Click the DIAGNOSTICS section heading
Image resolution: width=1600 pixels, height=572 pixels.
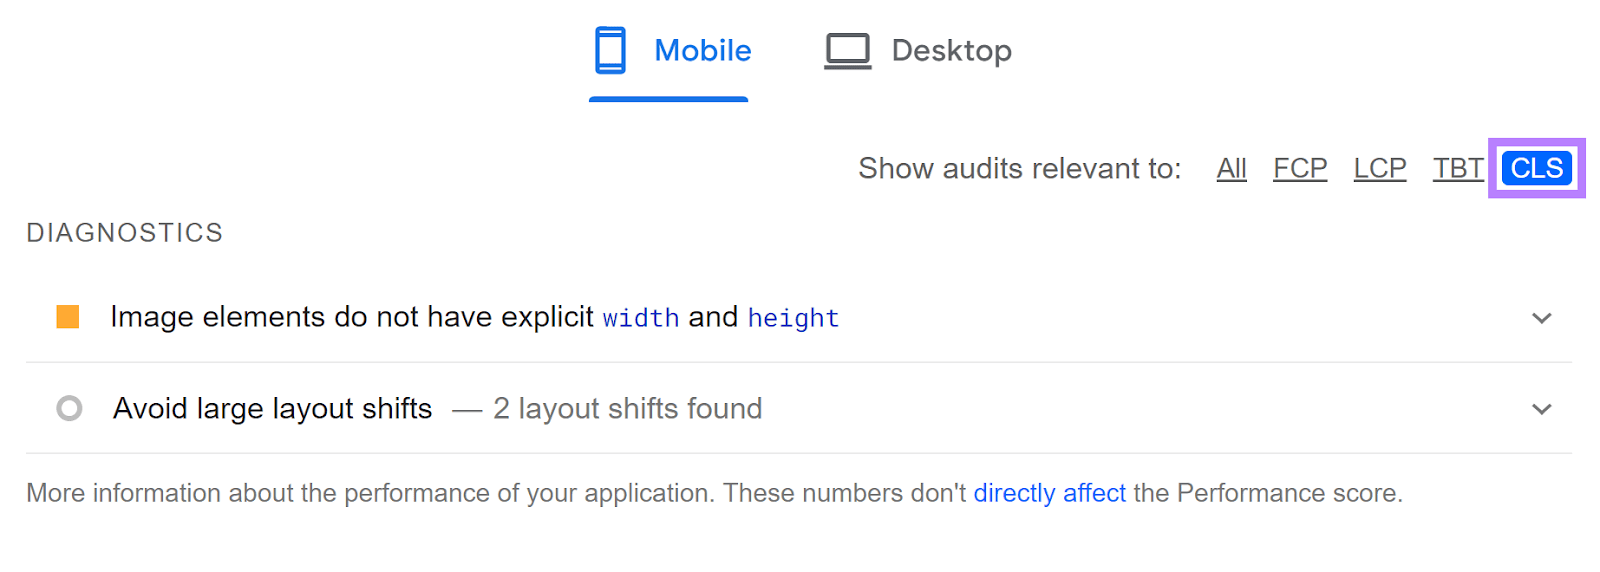point(125,233)
